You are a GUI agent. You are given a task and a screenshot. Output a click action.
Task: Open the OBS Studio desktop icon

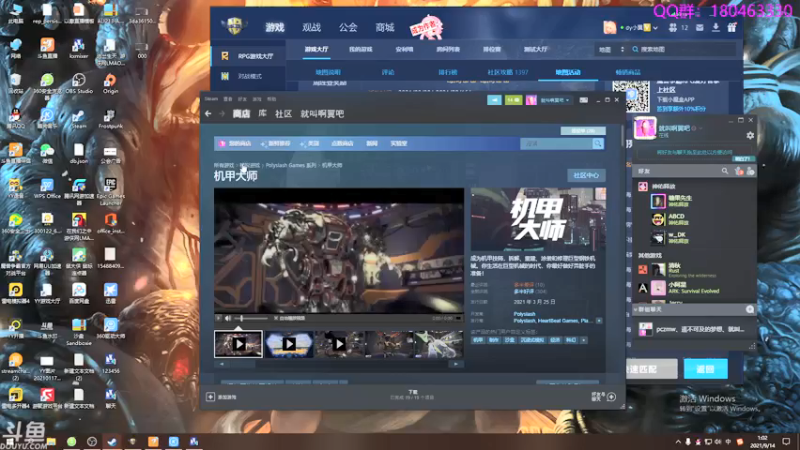coord(79,84)
